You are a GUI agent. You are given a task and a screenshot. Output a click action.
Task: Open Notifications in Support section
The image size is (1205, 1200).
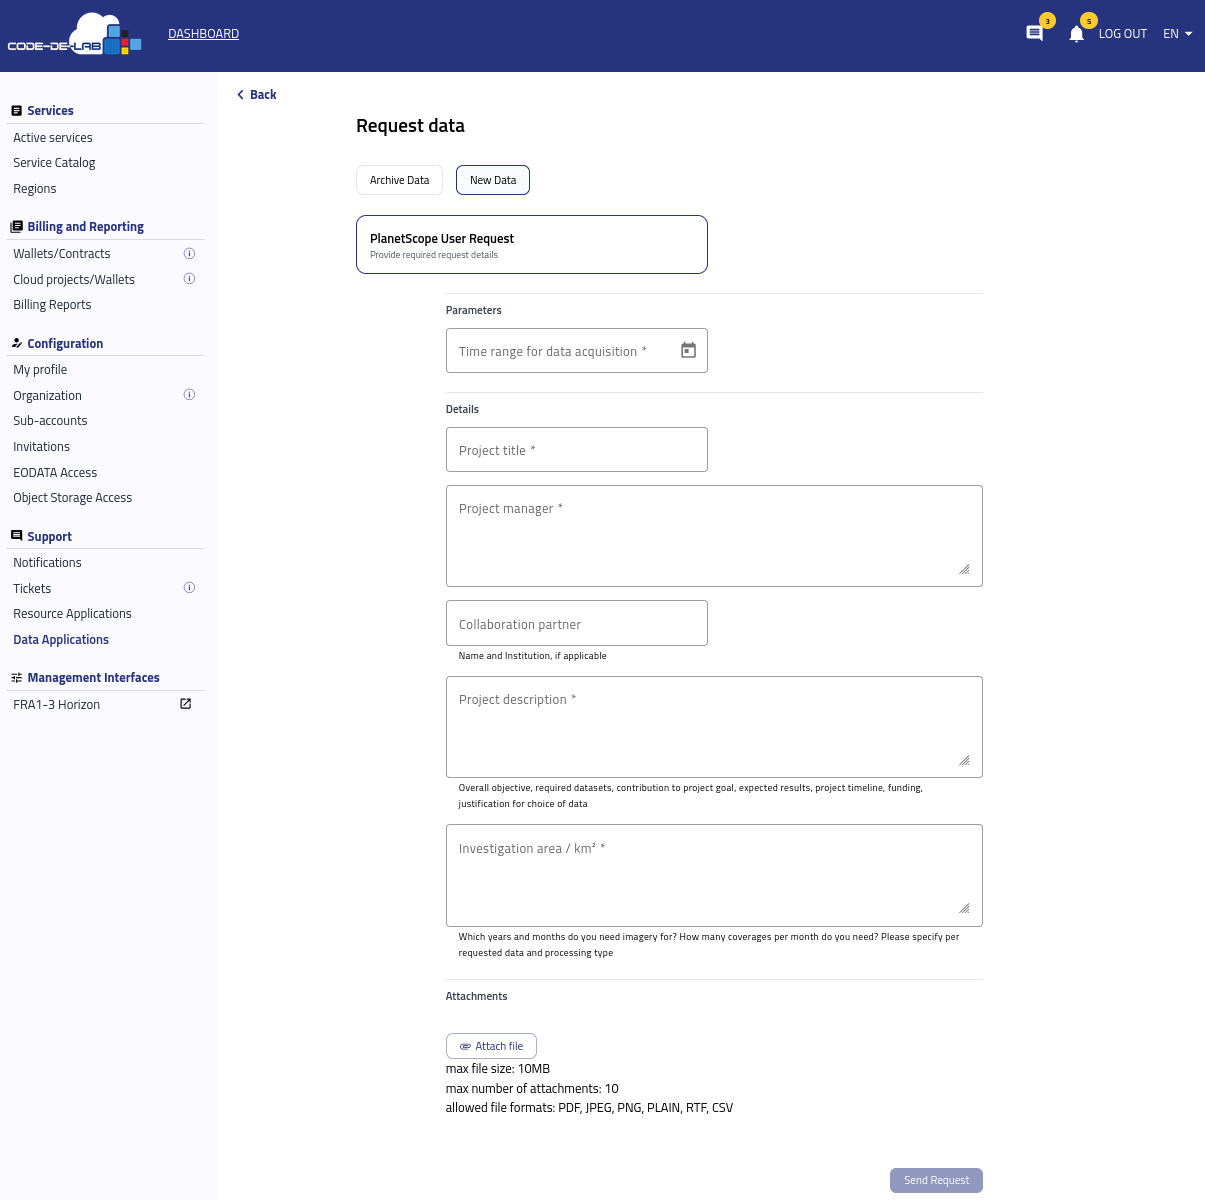(47, 563)
